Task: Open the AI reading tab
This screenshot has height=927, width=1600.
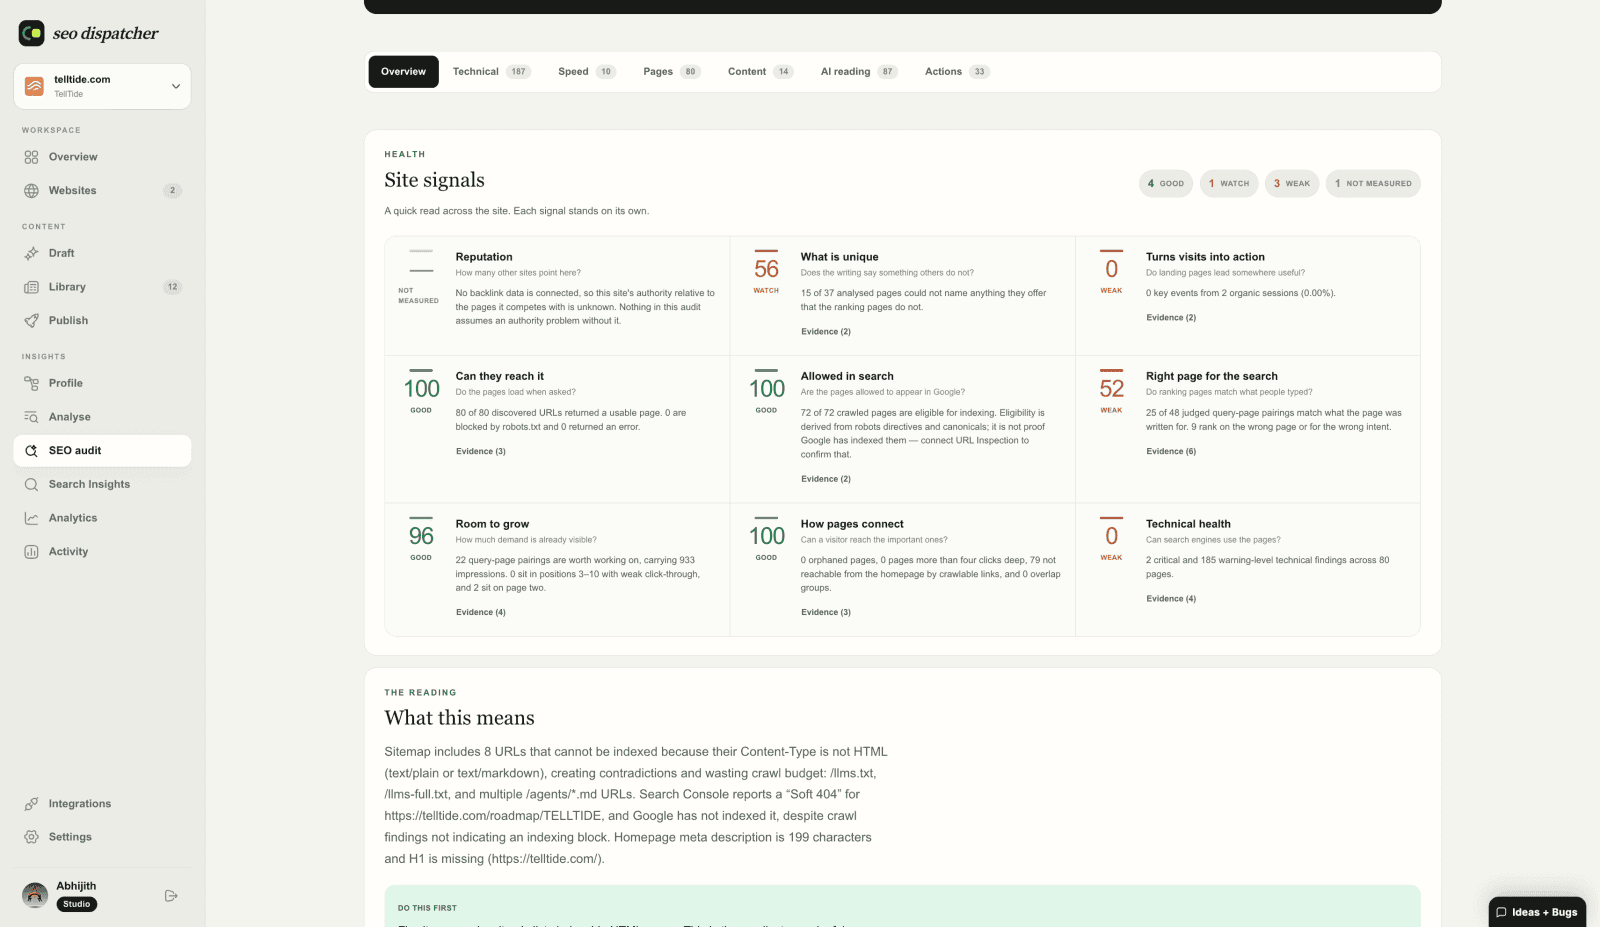Action: [x=859, y=72]
